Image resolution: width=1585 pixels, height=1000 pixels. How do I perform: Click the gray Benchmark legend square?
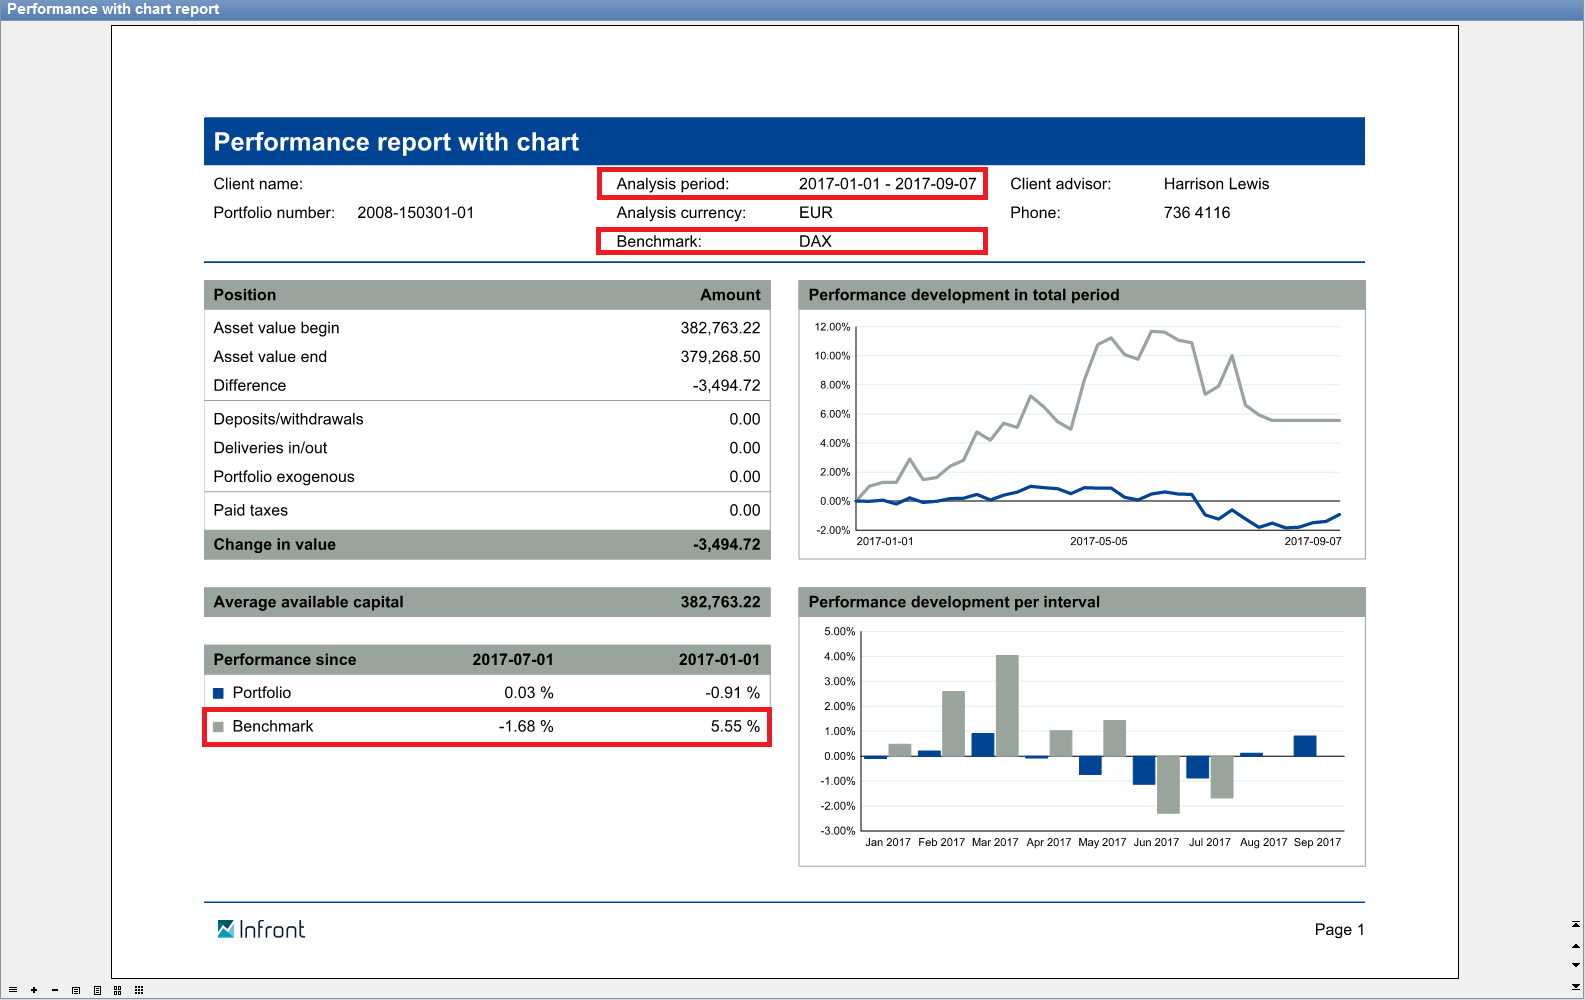tap(218, 727)
